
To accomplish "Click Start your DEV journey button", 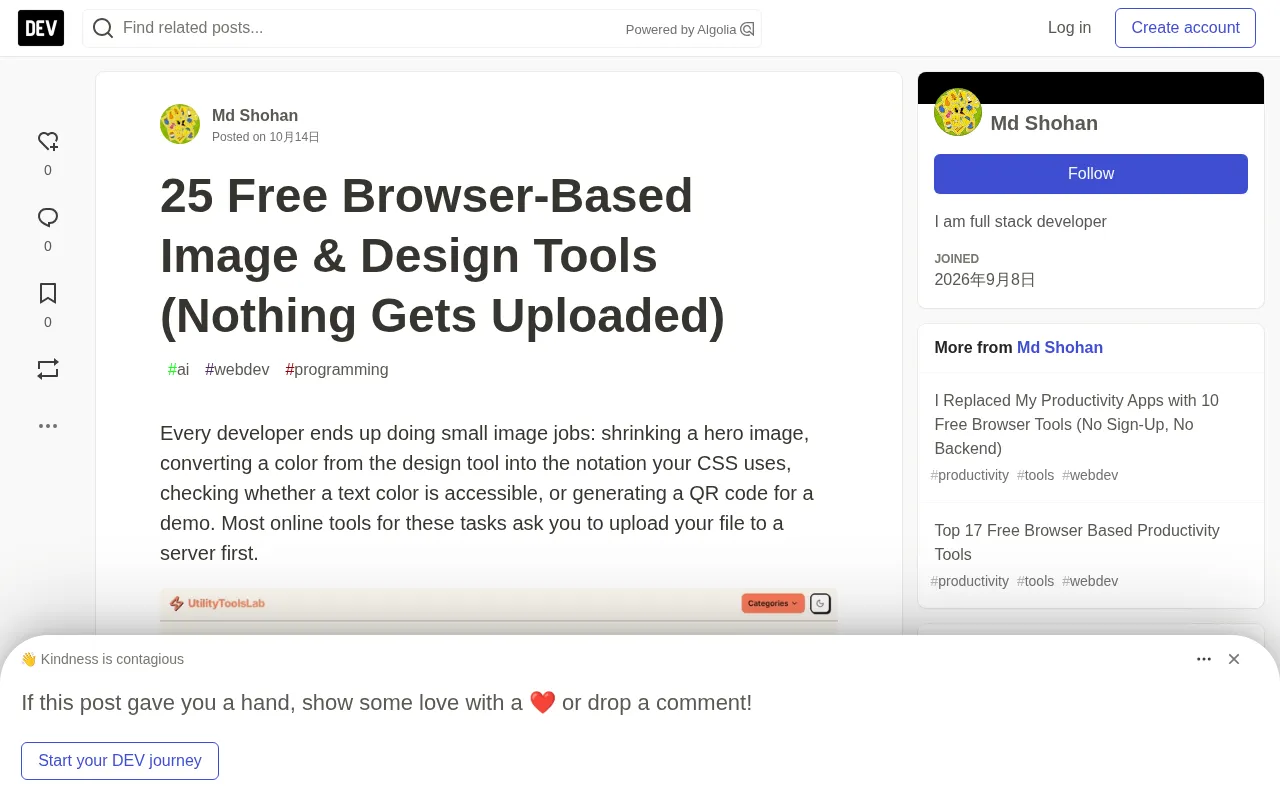I will pyautogui.click(x=120, y=761).
